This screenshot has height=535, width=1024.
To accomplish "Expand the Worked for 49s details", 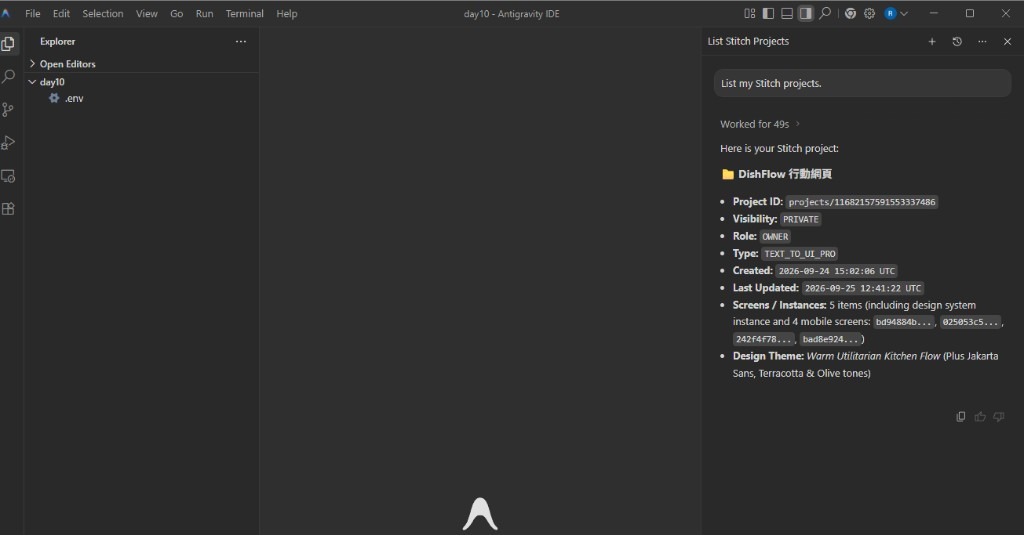I will pyautogui.click(x=760, y=124).
